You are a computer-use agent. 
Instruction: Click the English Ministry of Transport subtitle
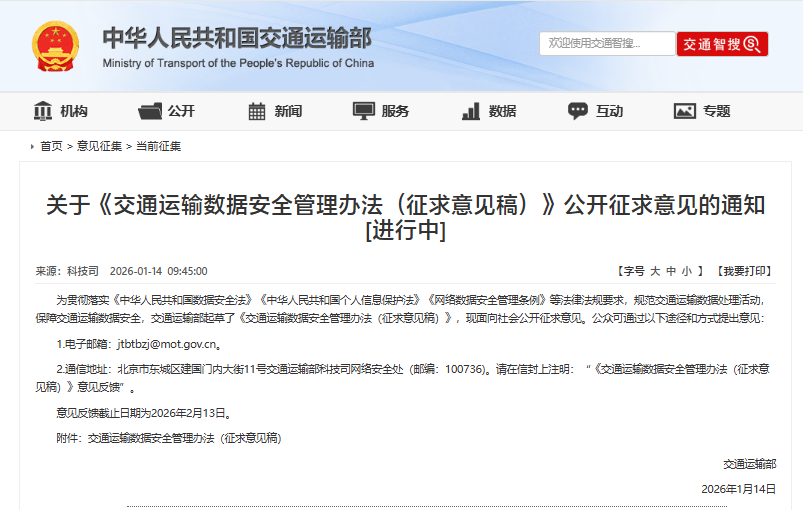point(238,63)
